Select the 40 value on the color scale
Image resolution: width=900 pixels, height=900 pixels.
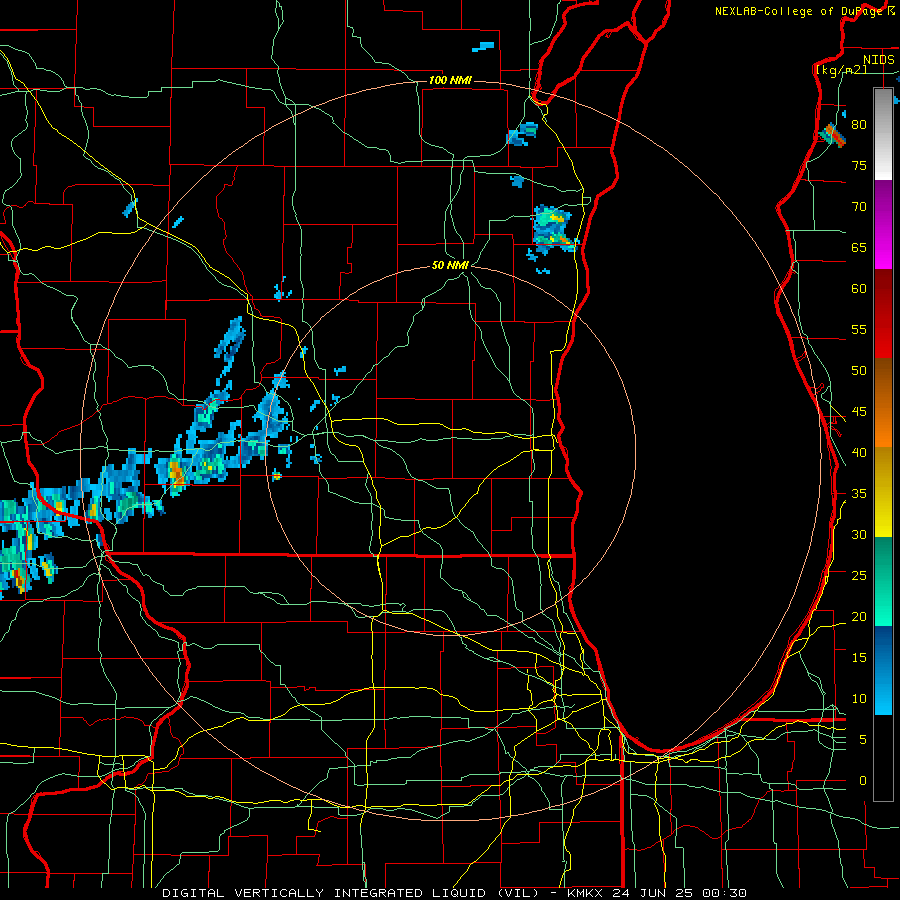click(859, 452)
